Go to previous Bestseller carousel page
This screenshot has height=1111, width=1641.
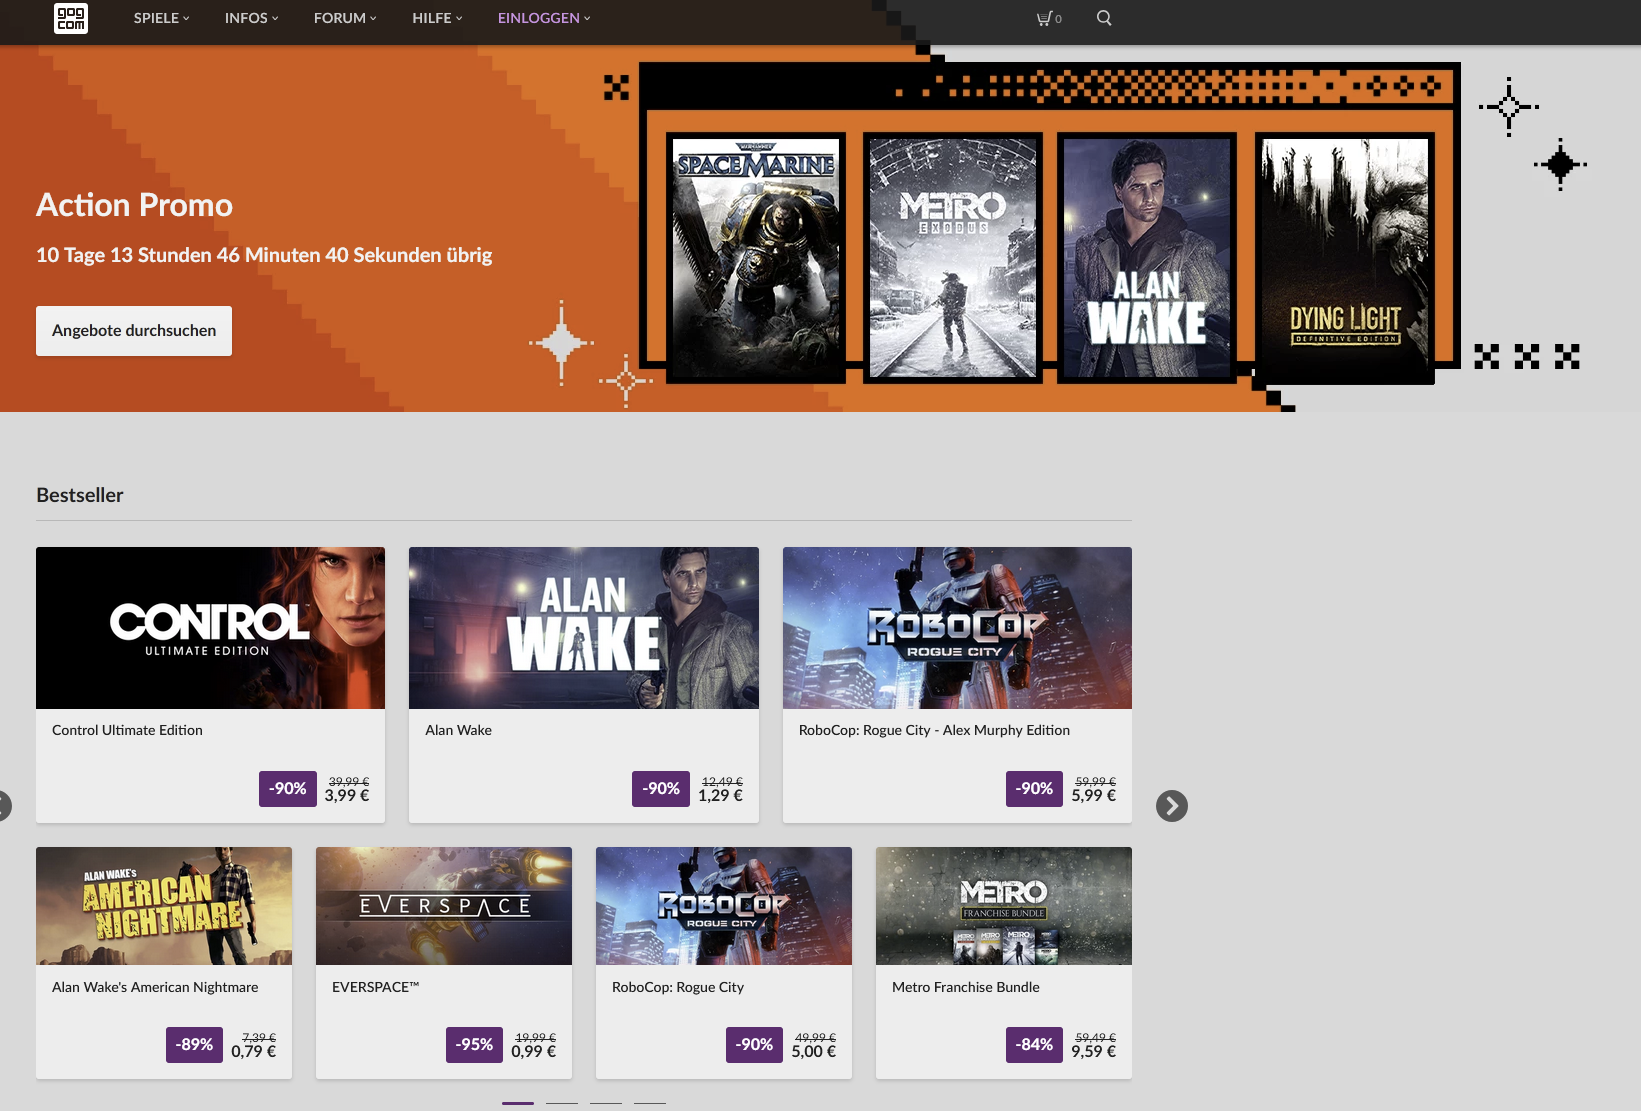click(x=3, y=806)
